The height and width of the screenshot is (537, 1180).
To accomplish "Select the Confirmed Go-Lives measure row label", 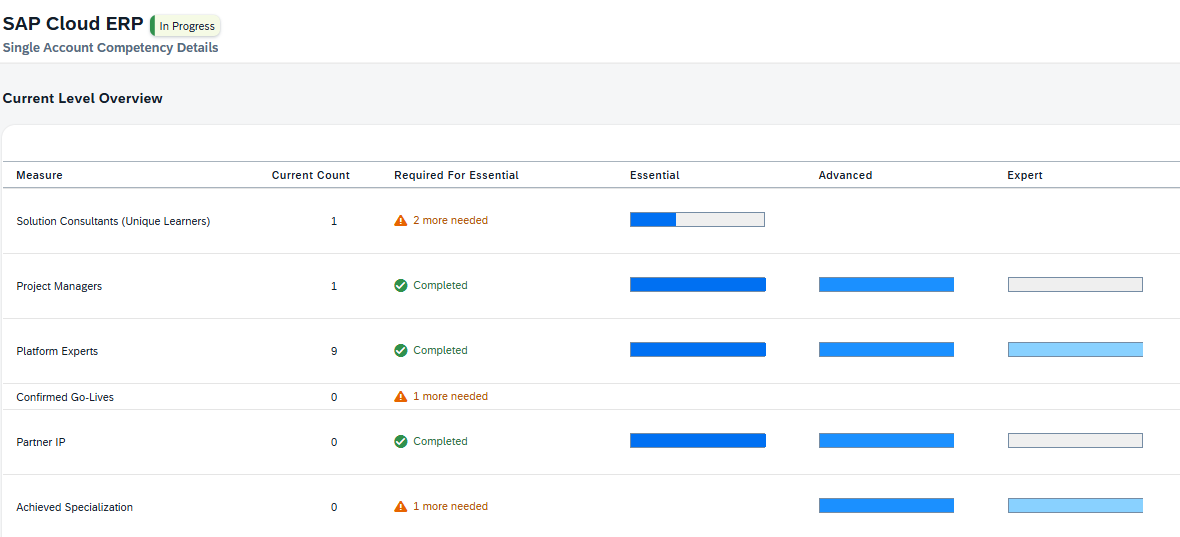I will [65, 397].
